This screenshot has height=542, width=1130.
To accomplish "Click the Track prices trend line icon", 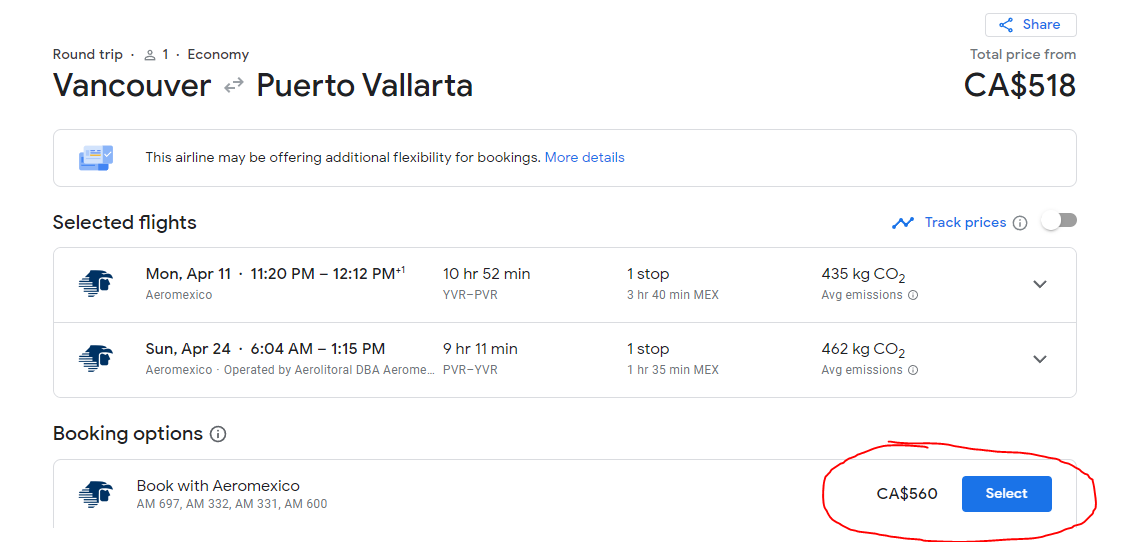I will [x=903, y=223].
